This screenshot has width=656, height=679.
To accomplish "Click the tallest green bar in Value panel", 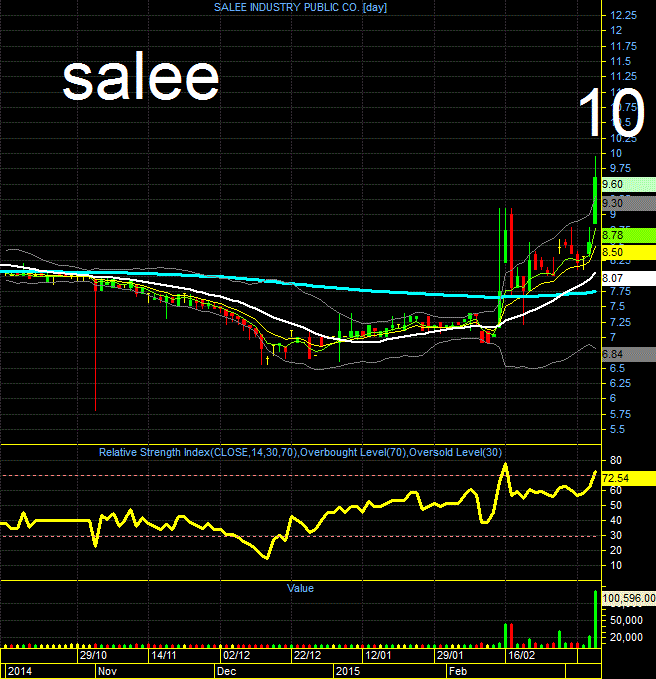I will [x=595, y=619].
